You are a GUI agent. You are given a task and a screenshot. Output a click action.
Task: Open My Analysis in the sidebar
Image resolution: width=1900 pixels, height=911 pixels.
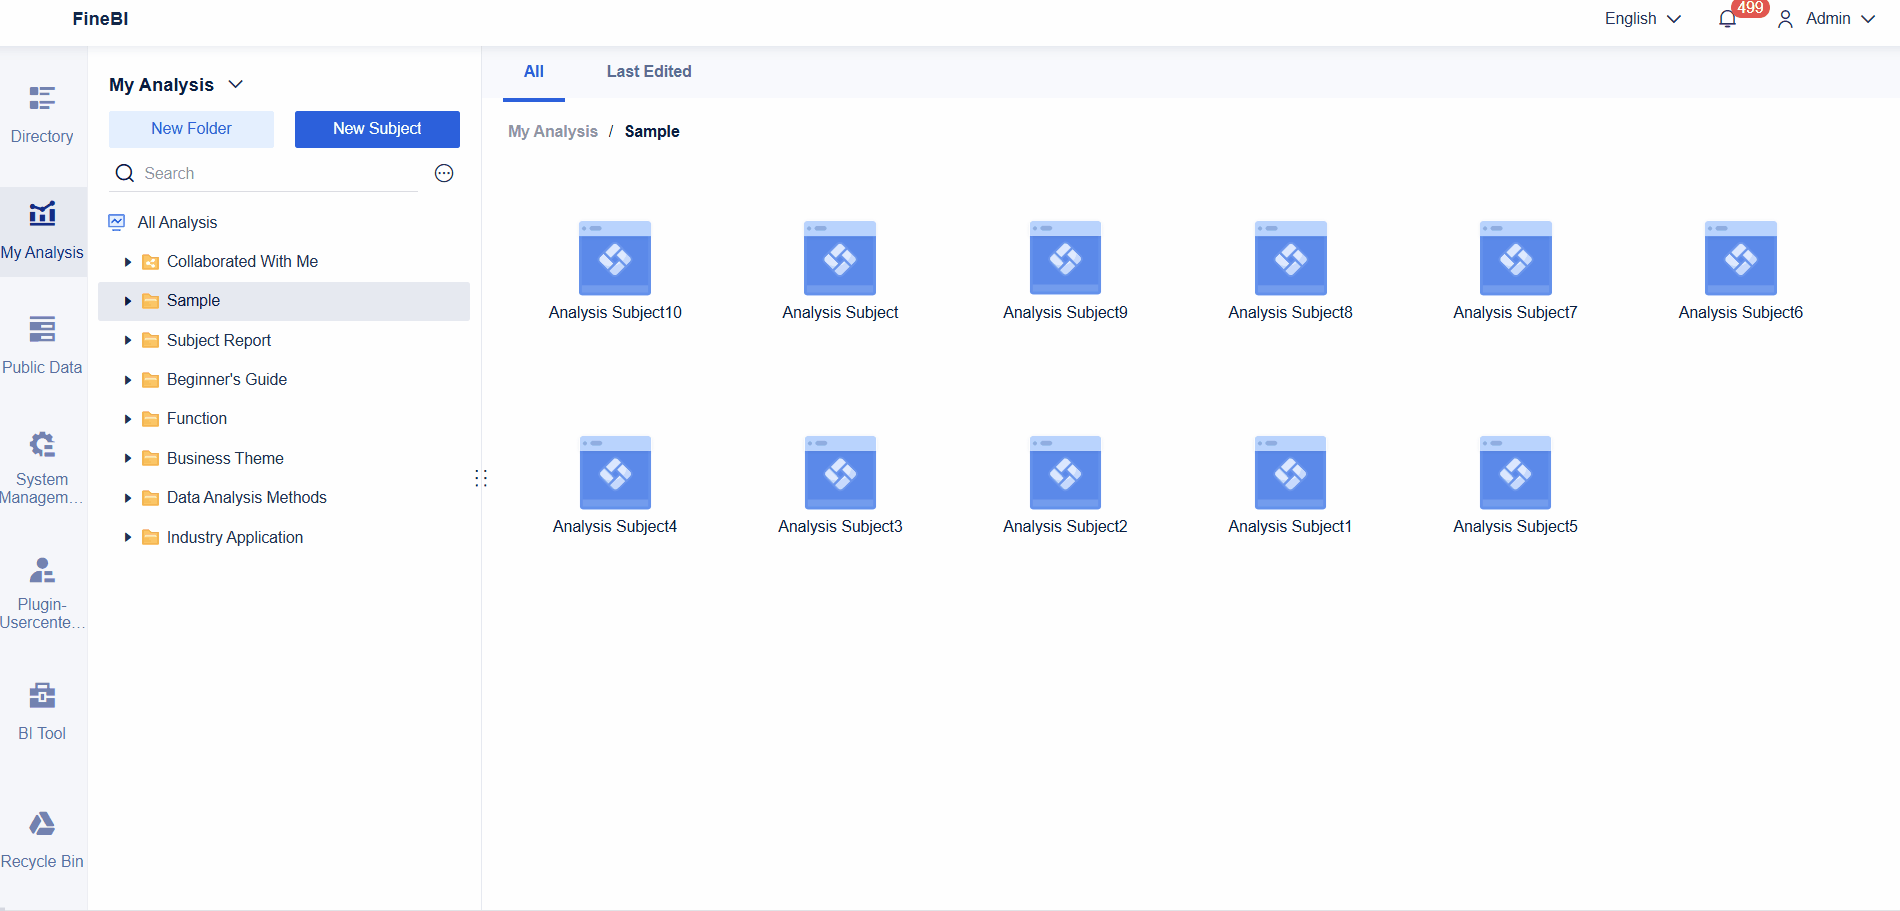[42, 231]
